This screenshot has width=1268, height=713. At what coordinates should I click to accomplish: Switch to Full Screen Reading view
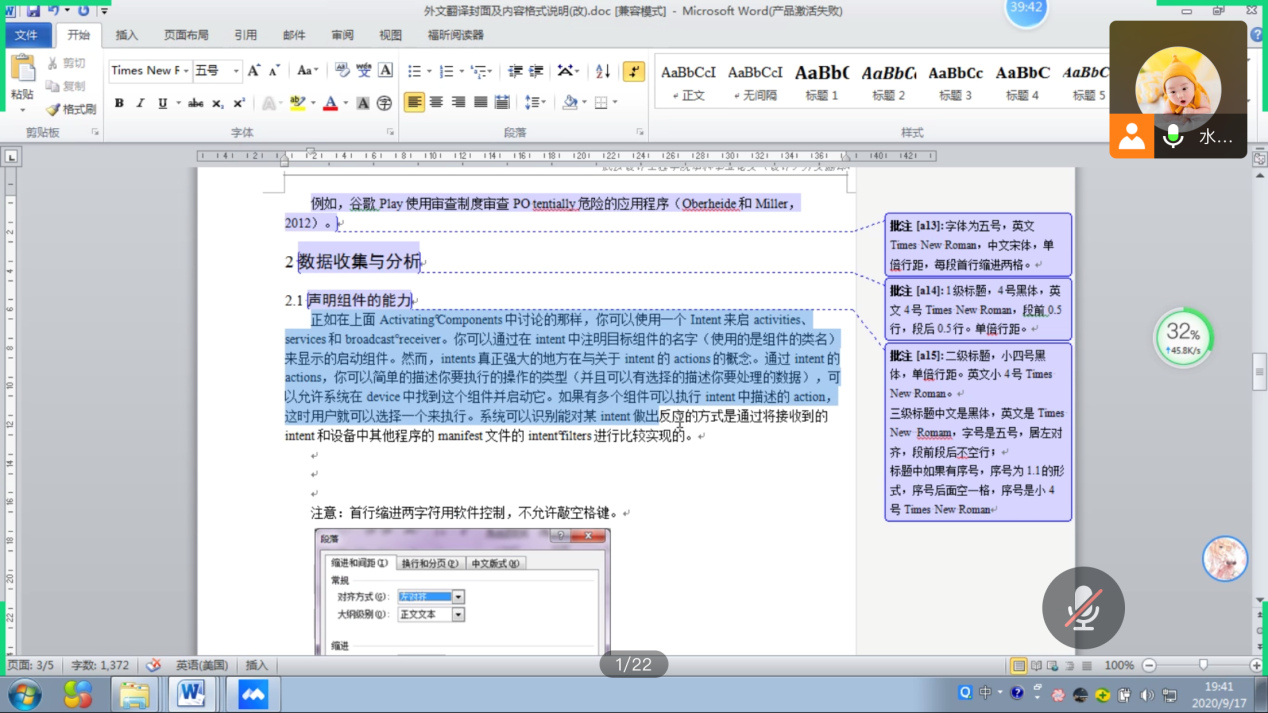(1035, 666)
